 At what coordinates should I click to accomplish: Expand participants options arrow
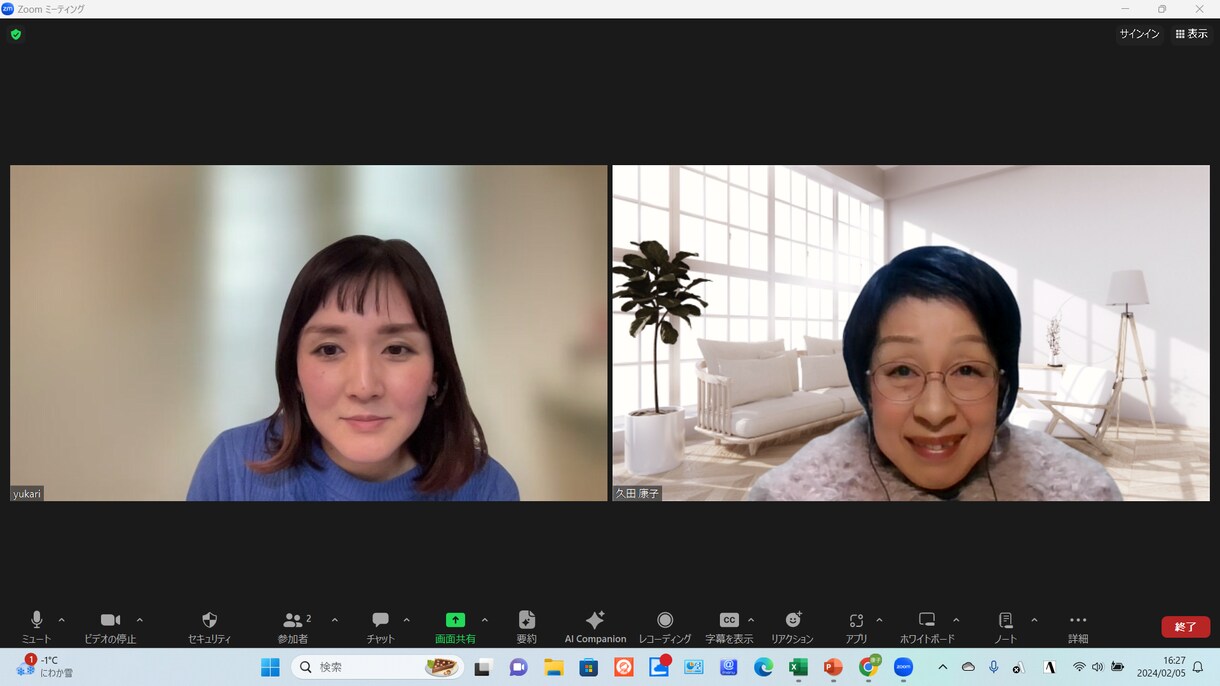pyautogui.click(x=334, y=620)
